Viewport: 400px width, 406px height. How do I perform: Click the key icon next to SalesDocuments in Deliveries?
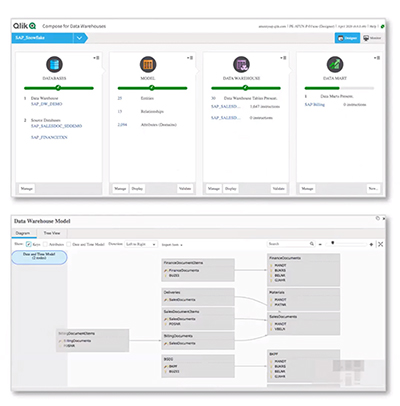(x=166, y=300)
